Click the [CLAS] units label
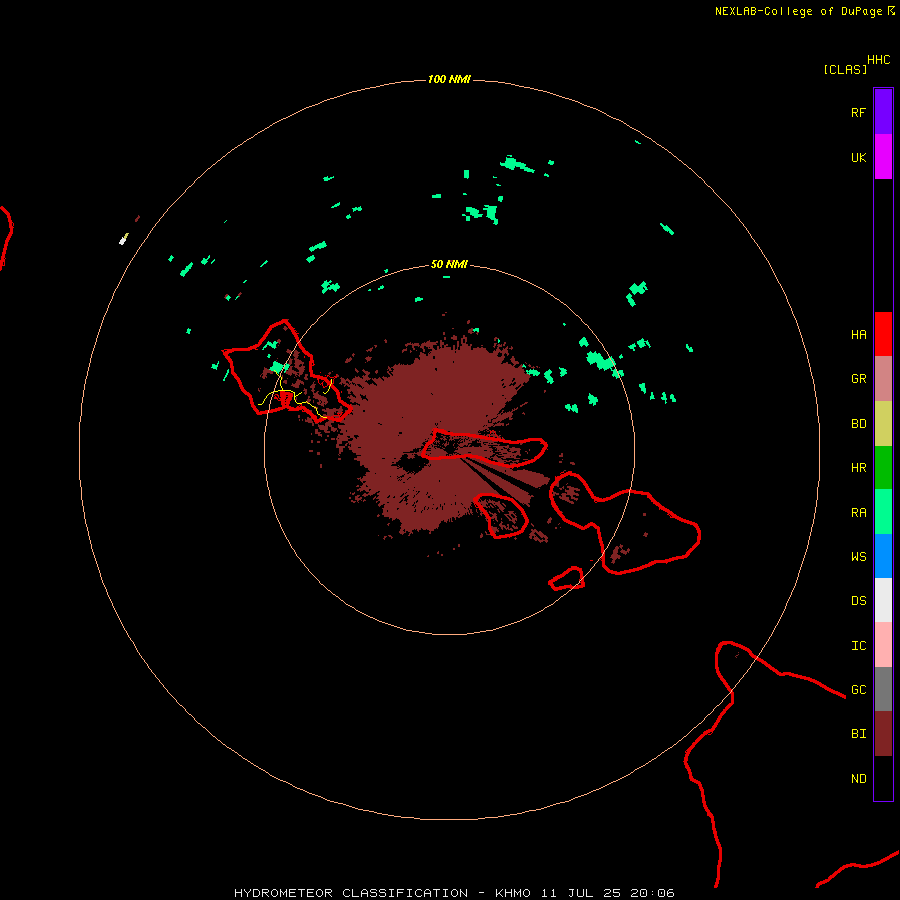The image size is (900, 900). click(845, 69)
